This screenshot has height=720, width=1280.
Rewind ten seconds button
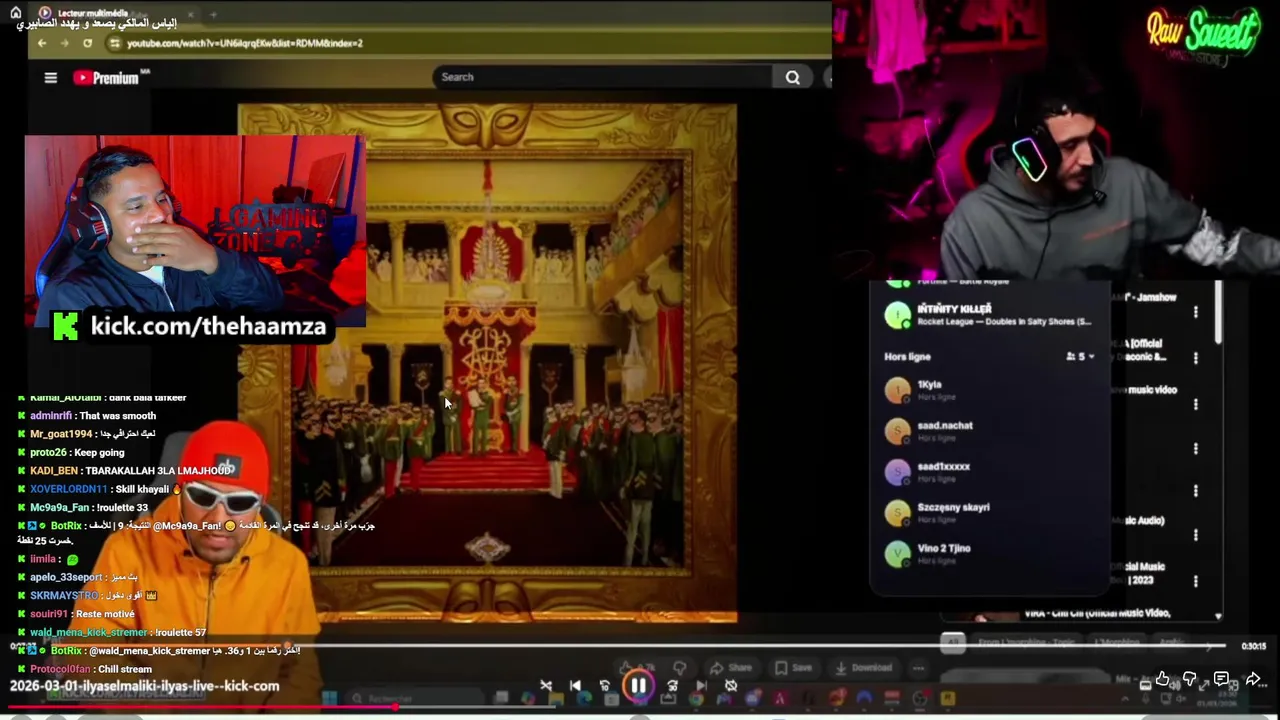coord(604,685)
